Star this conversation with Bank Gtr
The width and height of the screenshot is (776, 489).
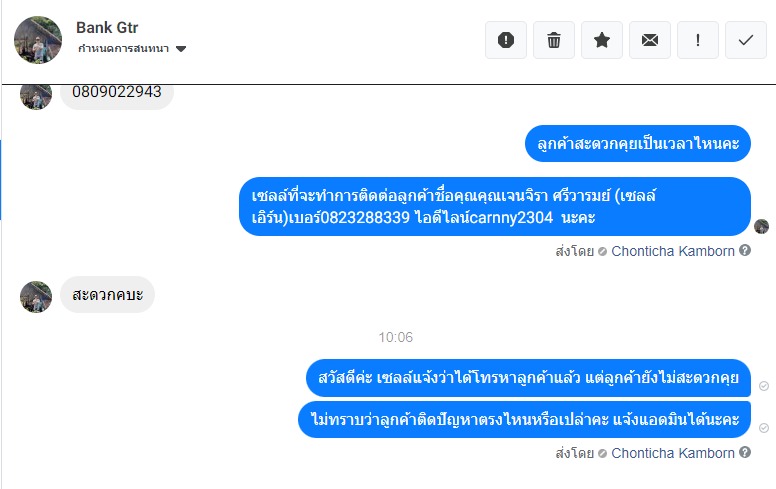[x=602, y=40]
